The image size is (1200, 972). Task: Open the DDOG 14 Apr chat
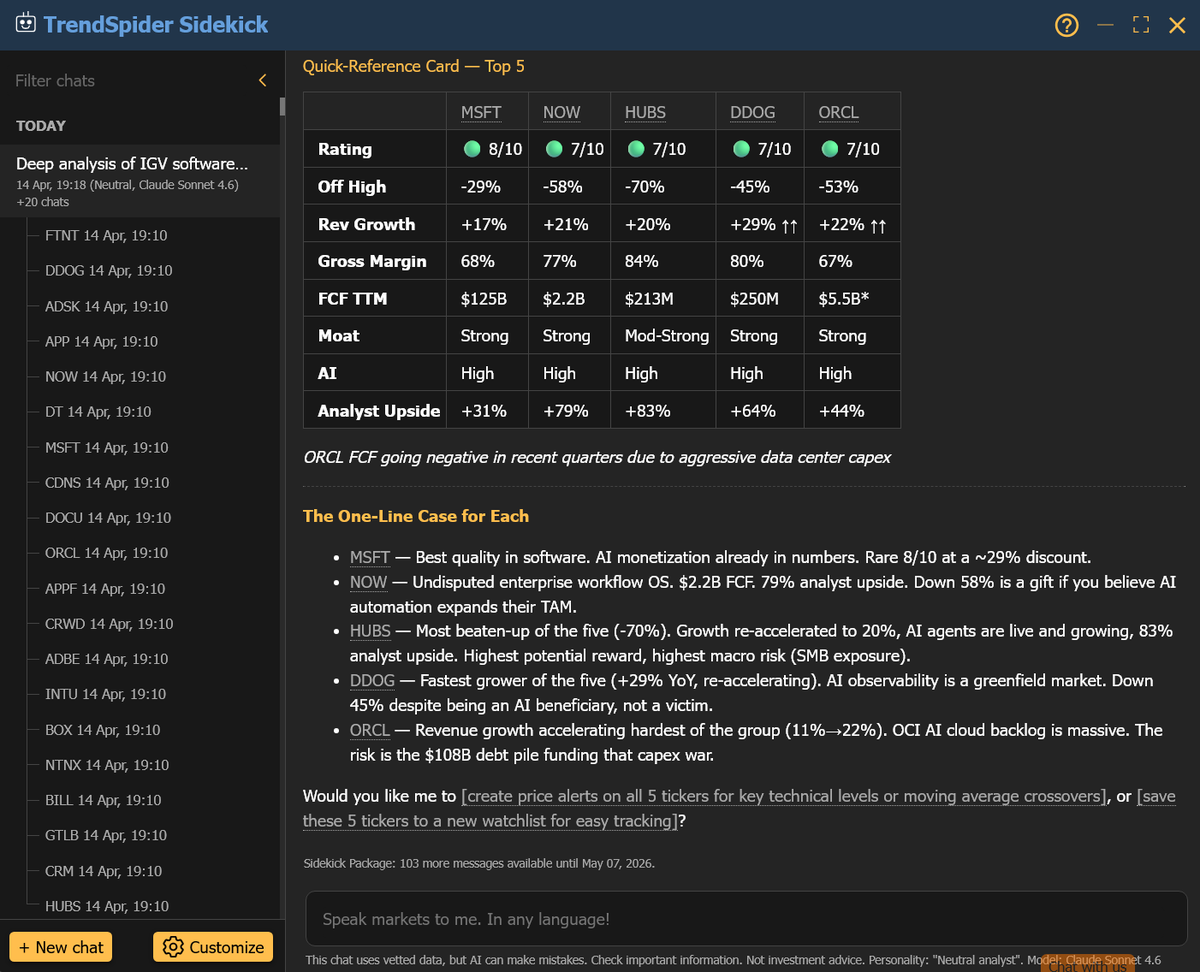coord(108,271)
